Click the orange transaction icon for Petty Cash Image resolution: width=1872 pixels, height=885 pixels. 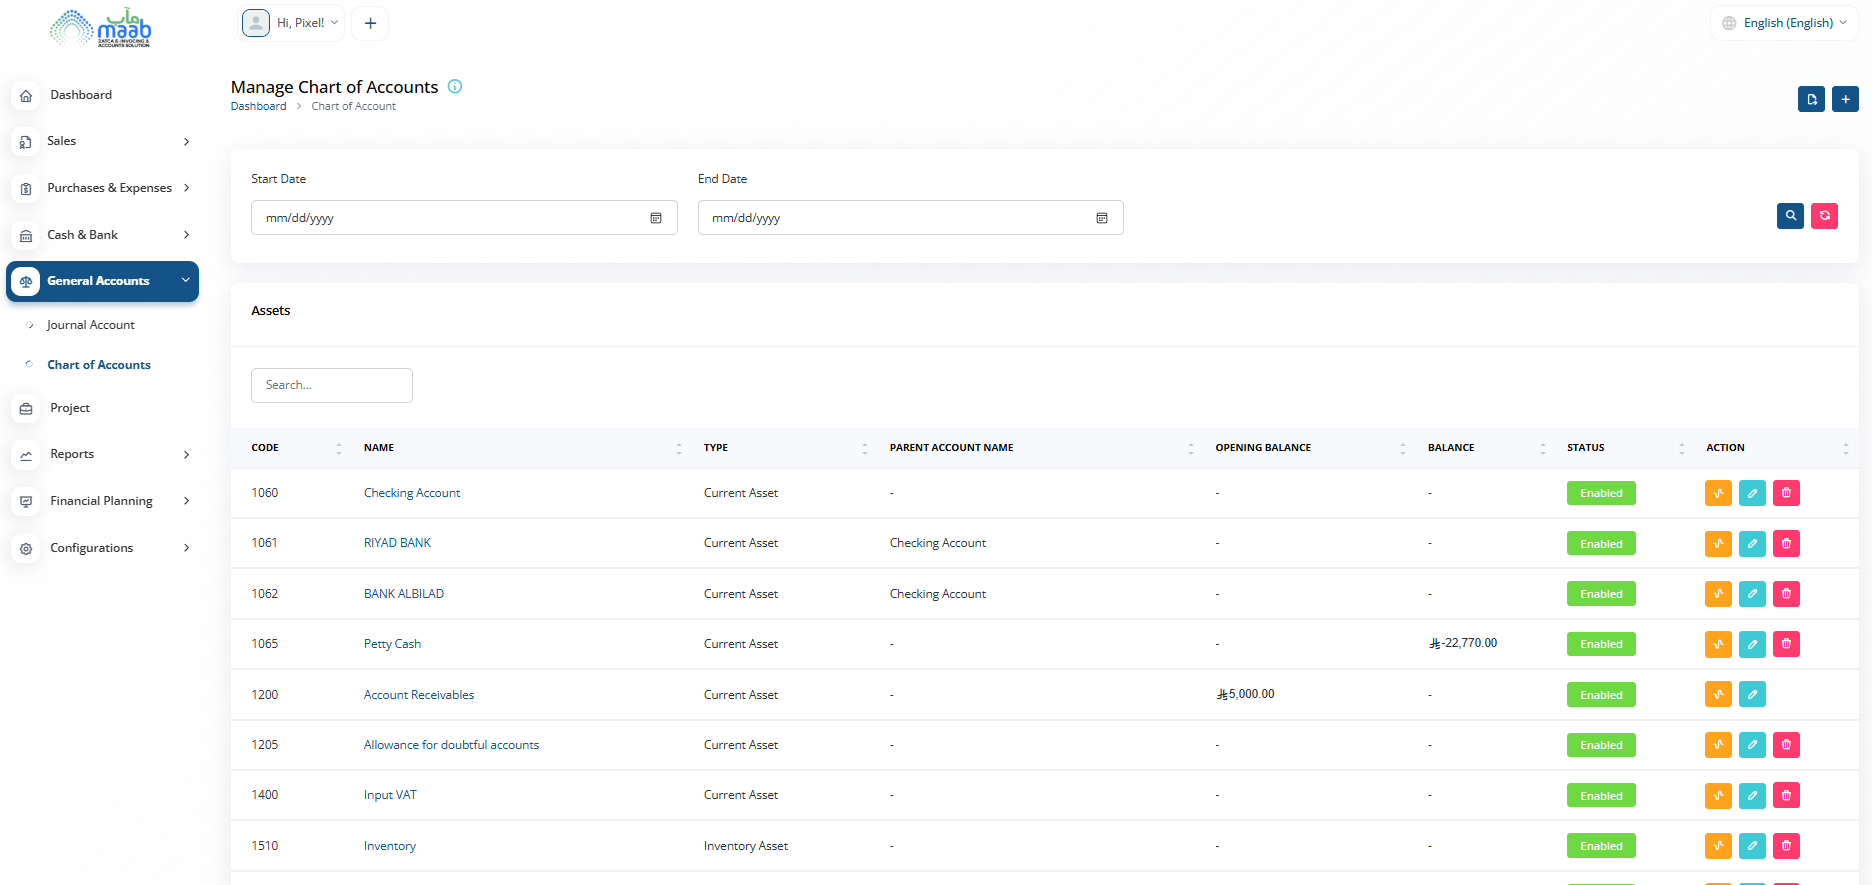1718,644
